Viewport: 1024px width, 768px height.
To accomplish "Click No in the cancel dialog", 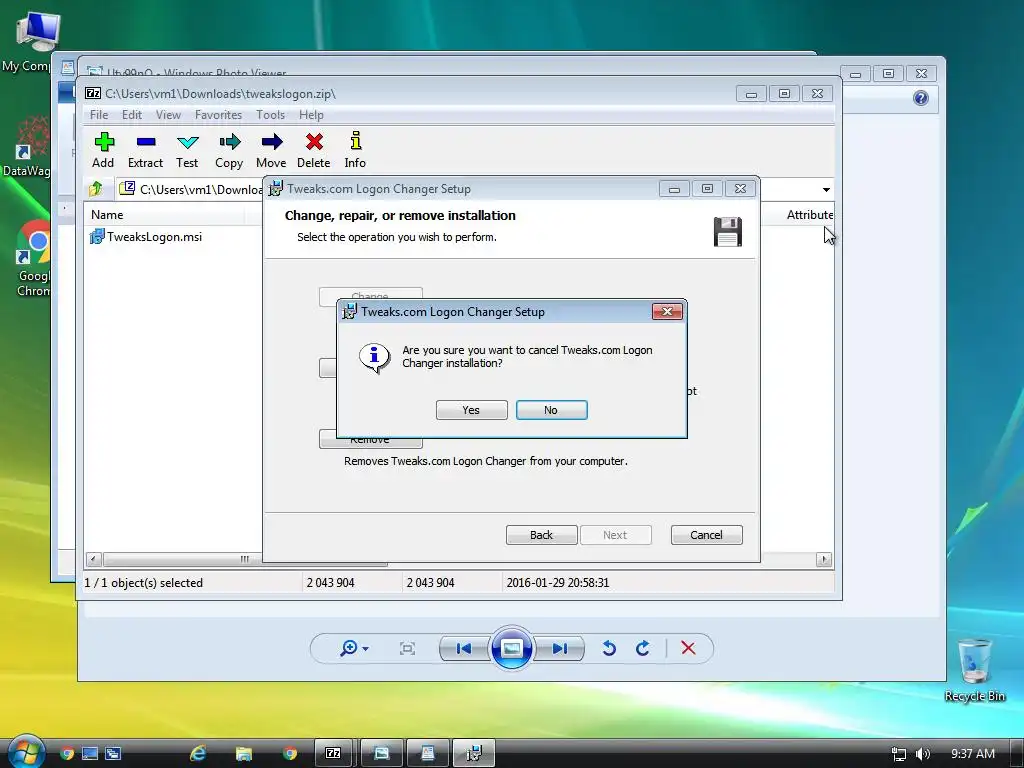I will point(551,410).
